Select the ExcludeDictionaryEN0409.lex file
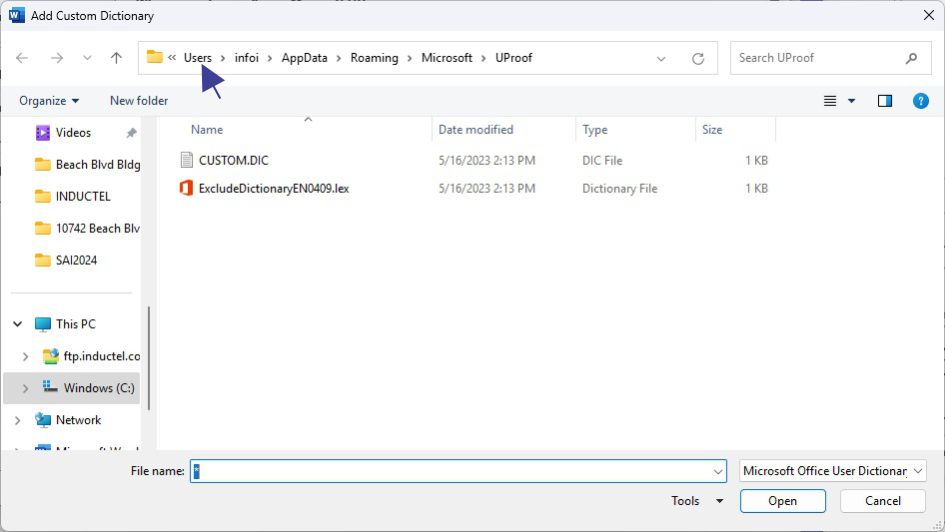 pyautogui.click(x=273, y=188)
